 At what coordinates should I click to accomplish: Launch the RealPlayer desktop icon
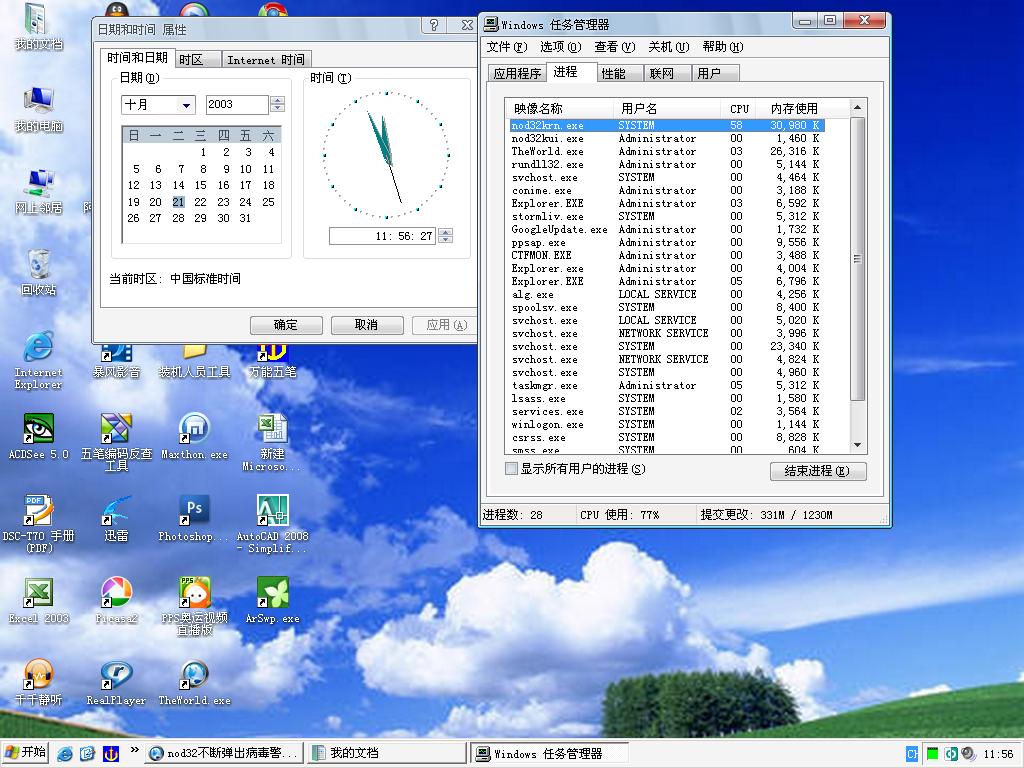(116, 675)
